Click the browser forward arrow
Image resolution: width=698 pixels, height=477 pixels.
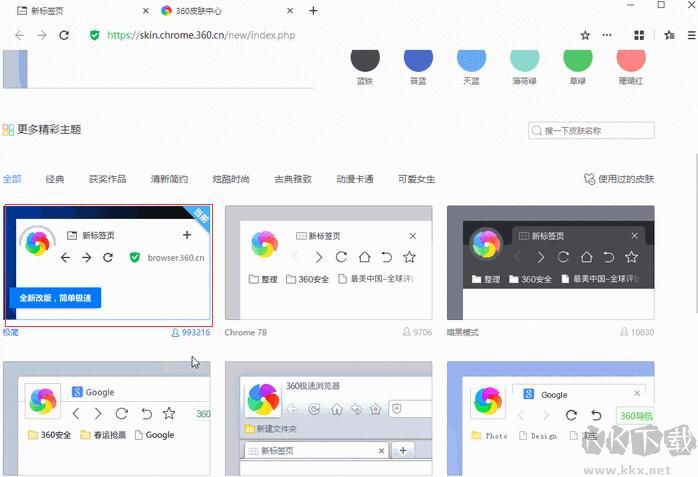pyautogui.click(x=42, y=35)
